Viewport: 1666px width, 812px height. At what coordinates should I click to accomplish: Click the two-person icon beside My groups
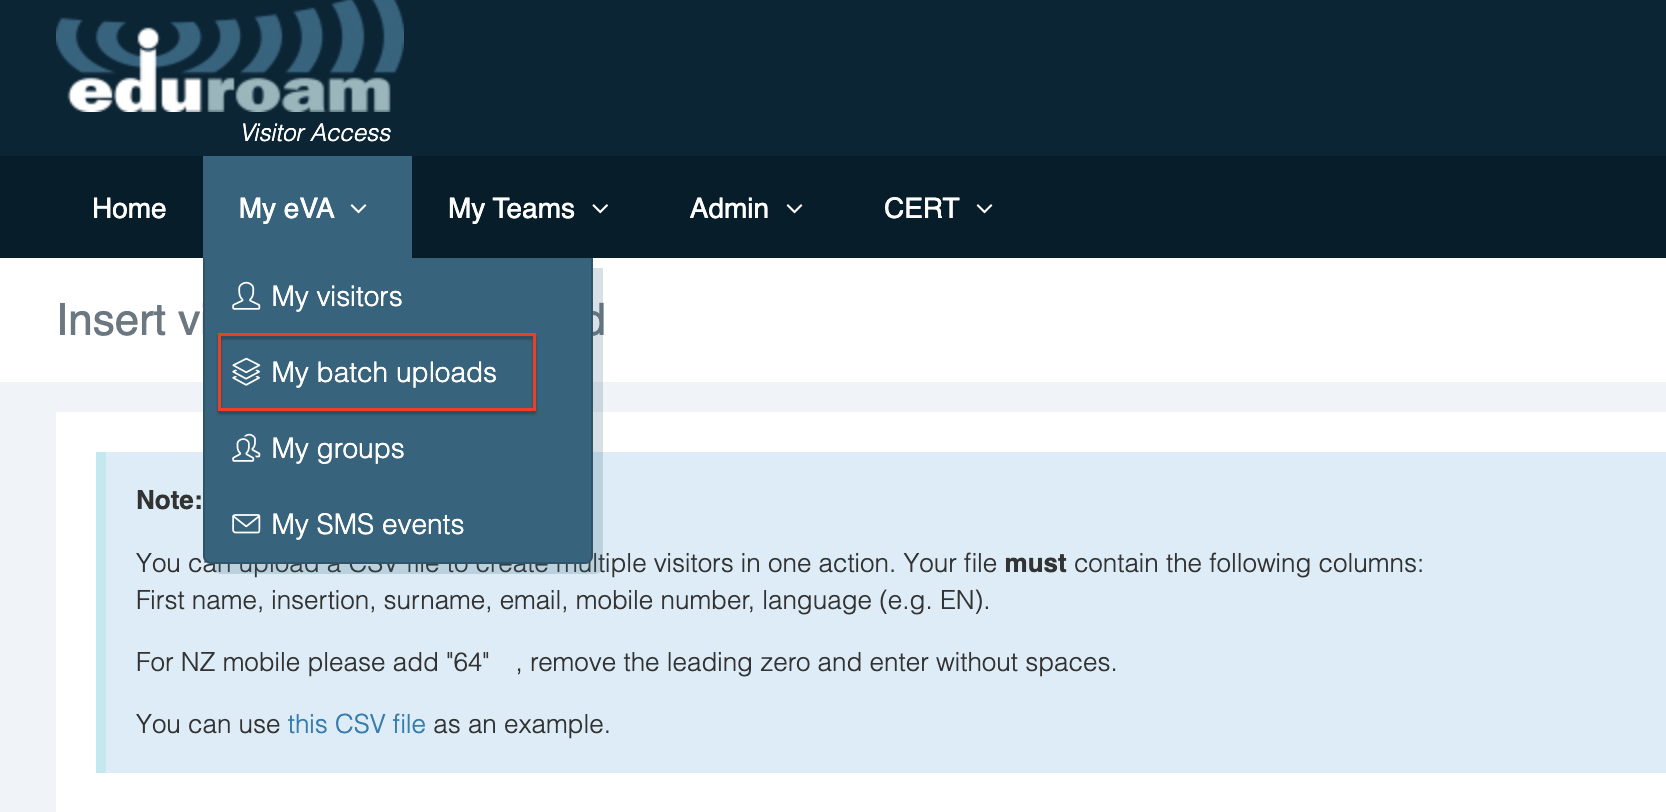(x=246, y=448)
